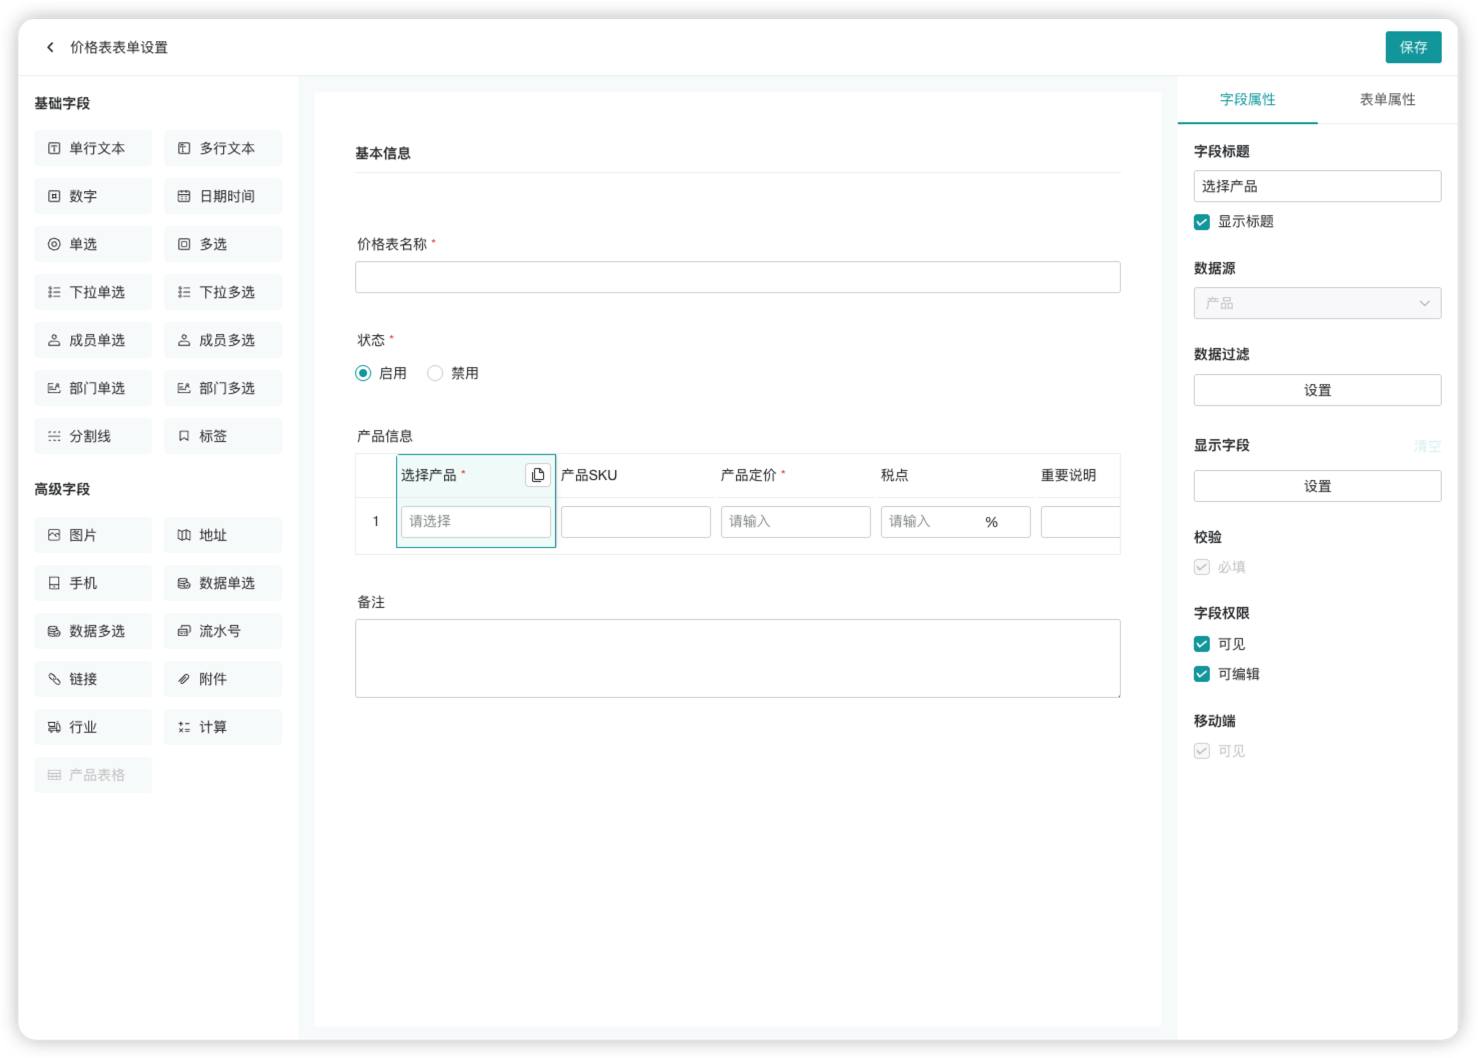Click the 字段标题 input with 选择产品
Image resolution: width=1478 pixels, height=1058 pixels.
(1317, 186)
